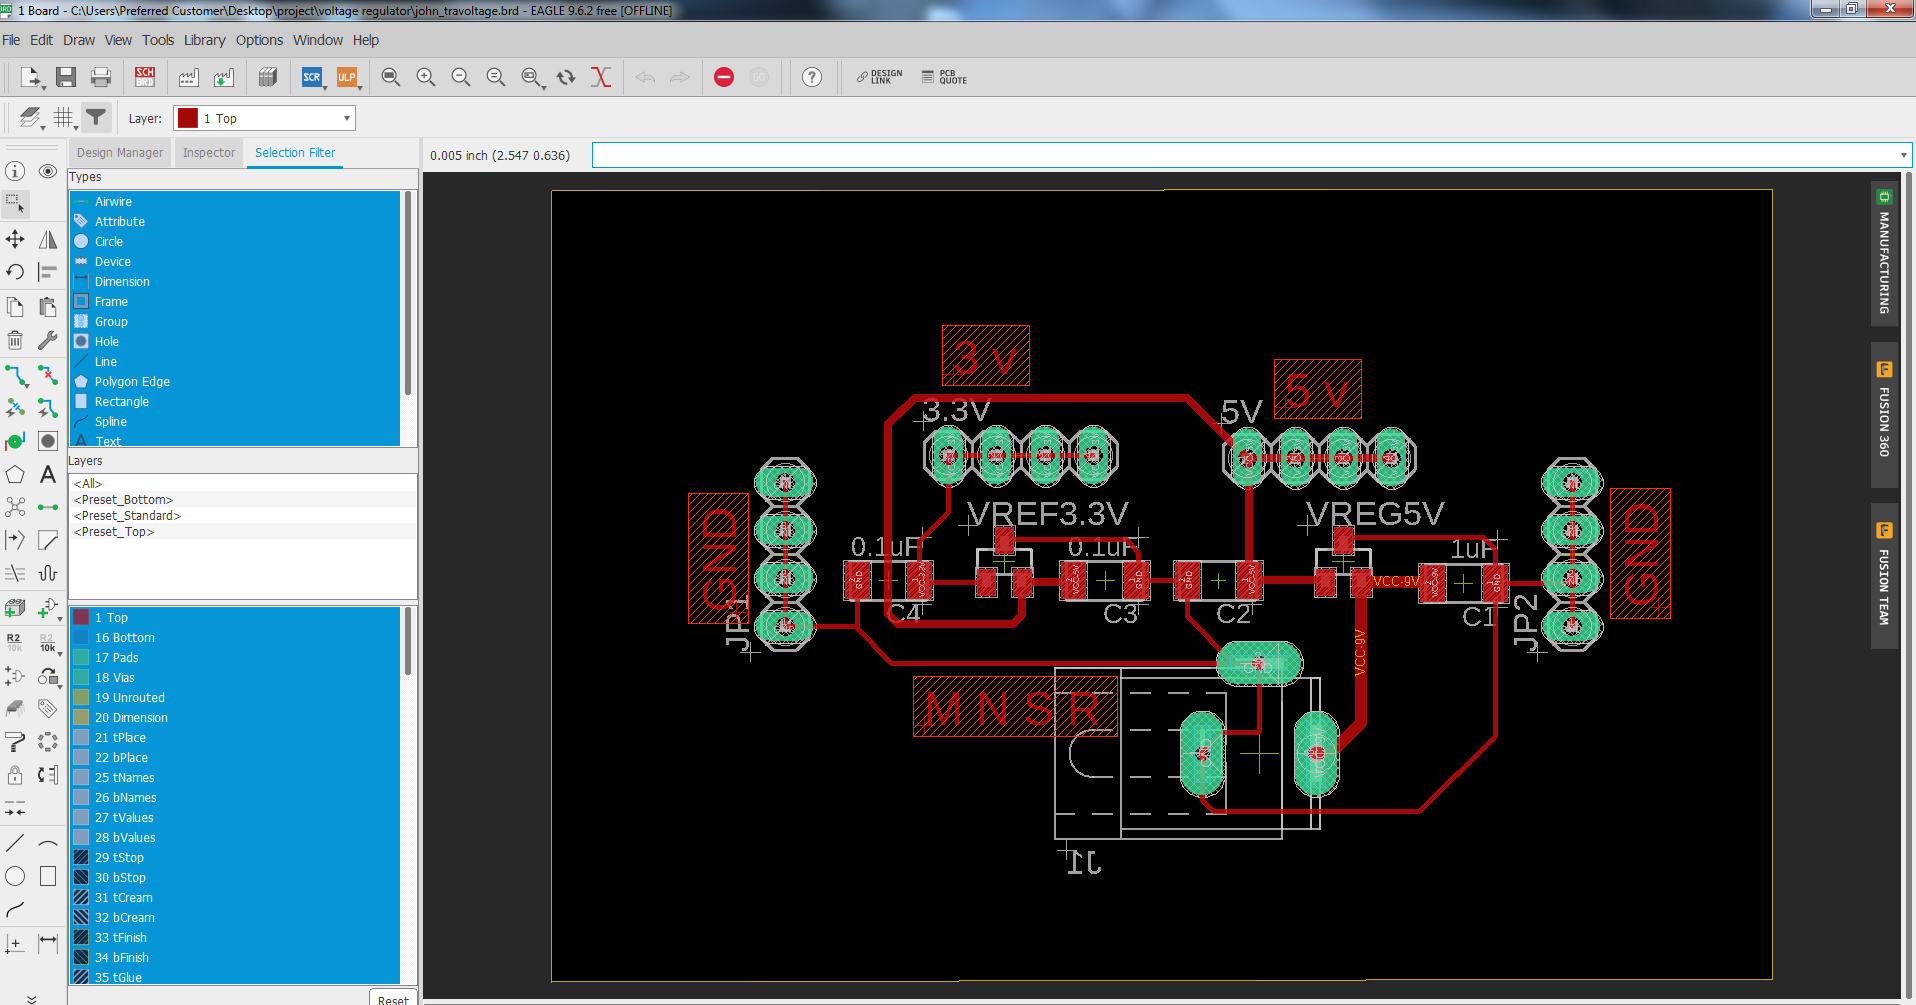Click the Reset button in Selection Filter
Viewport: 1916px width, 1005px height.
point(393,998)
